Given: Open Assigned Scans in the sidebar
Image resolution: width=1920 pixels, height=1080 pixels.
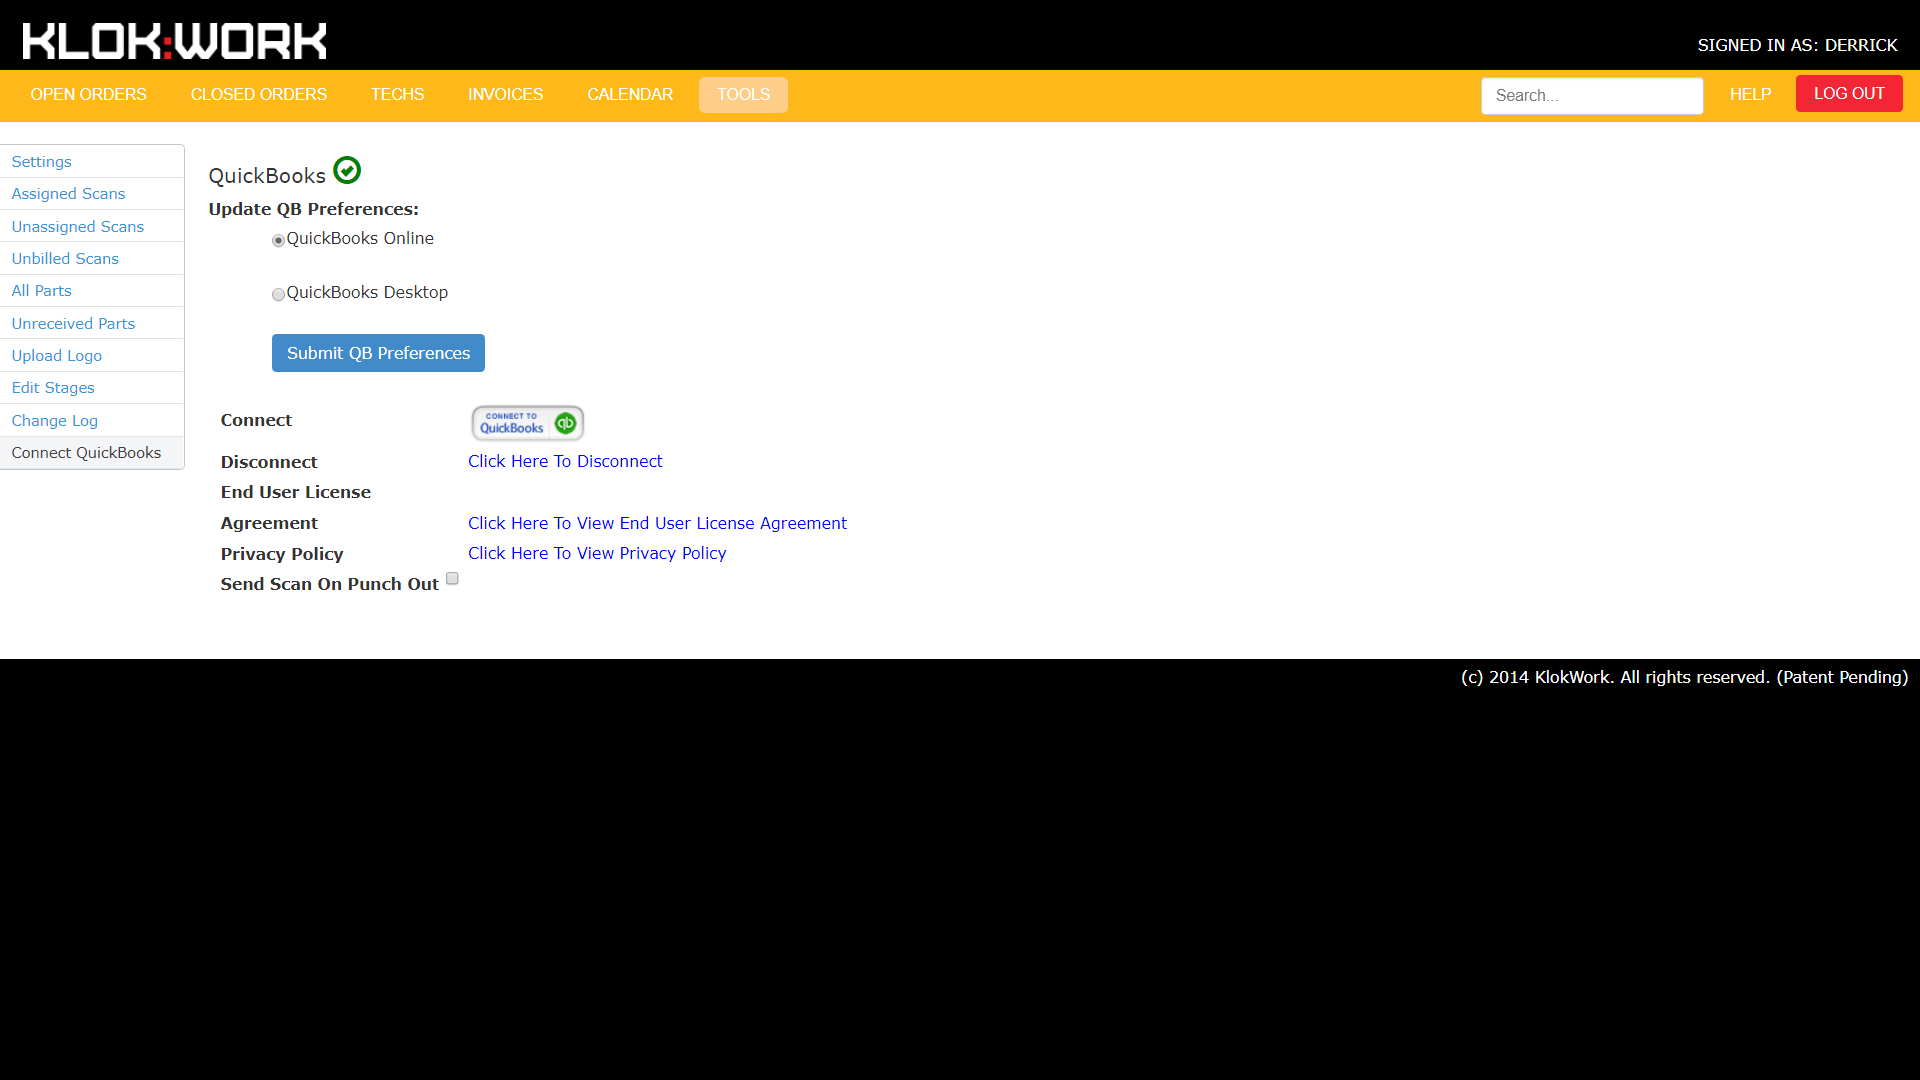Looking at the screenshot, I should (x=92, y=193).
